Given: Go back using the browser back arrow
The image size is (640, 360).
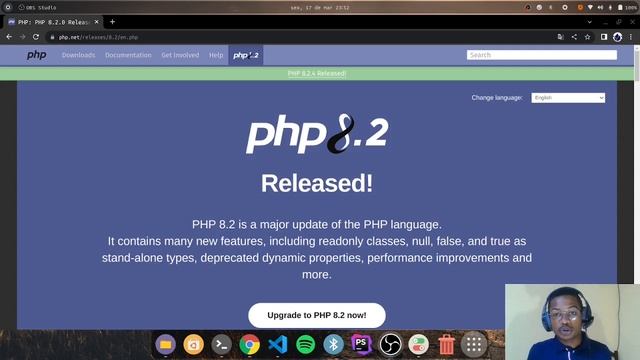Looking at the screenshot, I should (9, 37).
